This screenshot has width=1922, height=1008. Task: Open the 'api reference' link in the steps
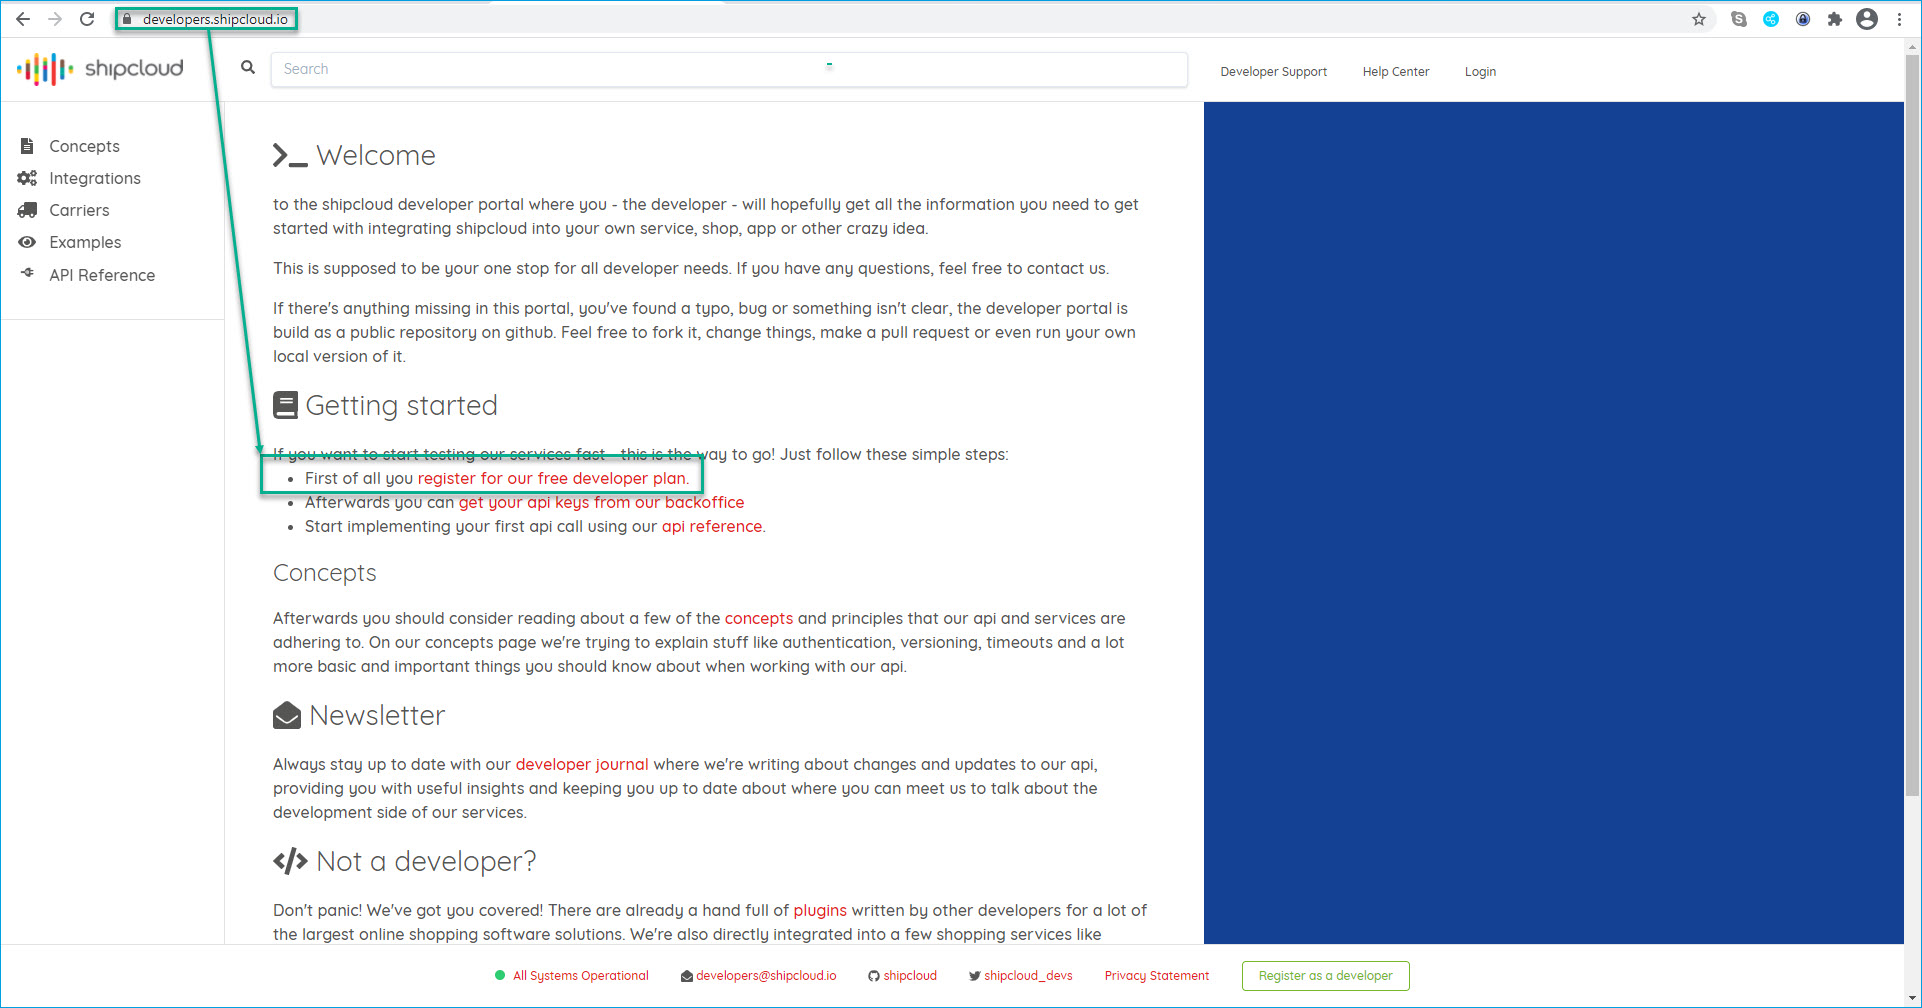[712, 526]
